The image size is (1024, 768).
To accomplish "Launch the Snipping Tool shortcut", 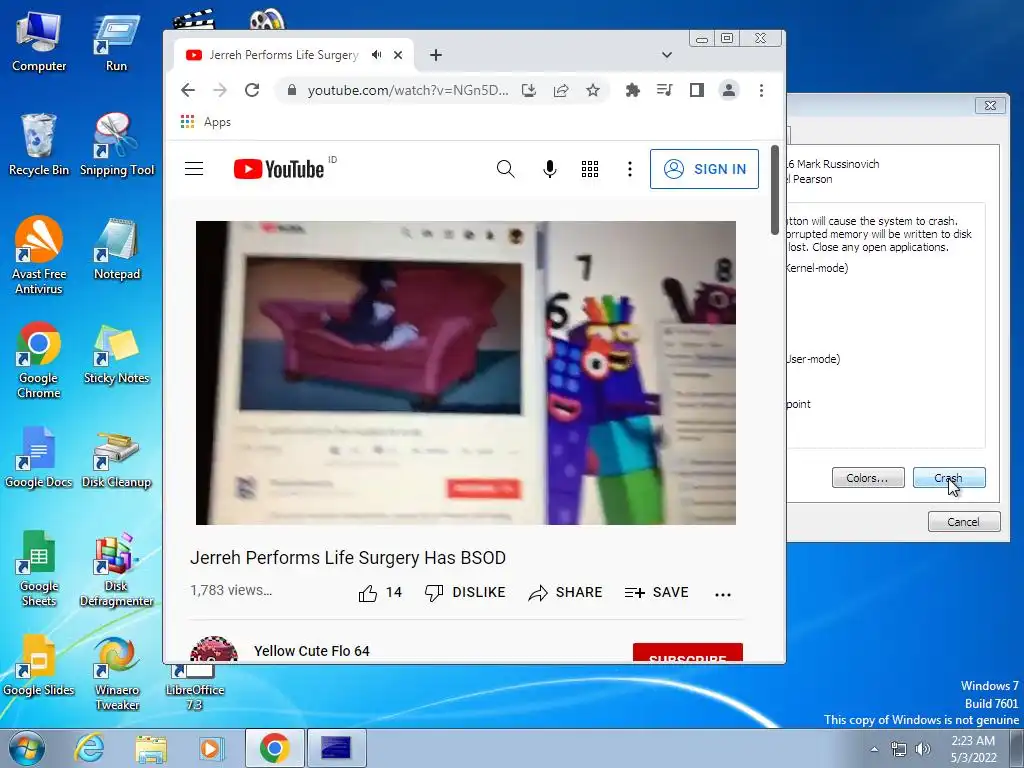I will [x=117, y=145].
